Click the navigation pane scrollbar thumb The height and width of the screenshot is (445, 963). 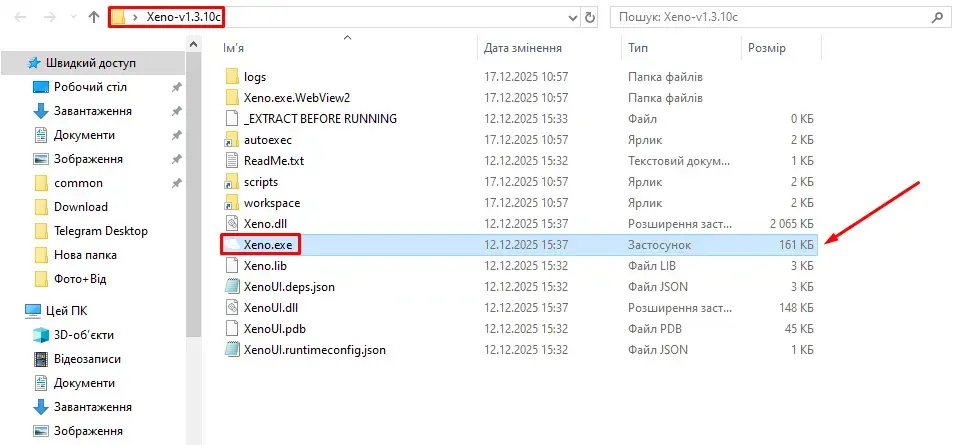[193, 195]
